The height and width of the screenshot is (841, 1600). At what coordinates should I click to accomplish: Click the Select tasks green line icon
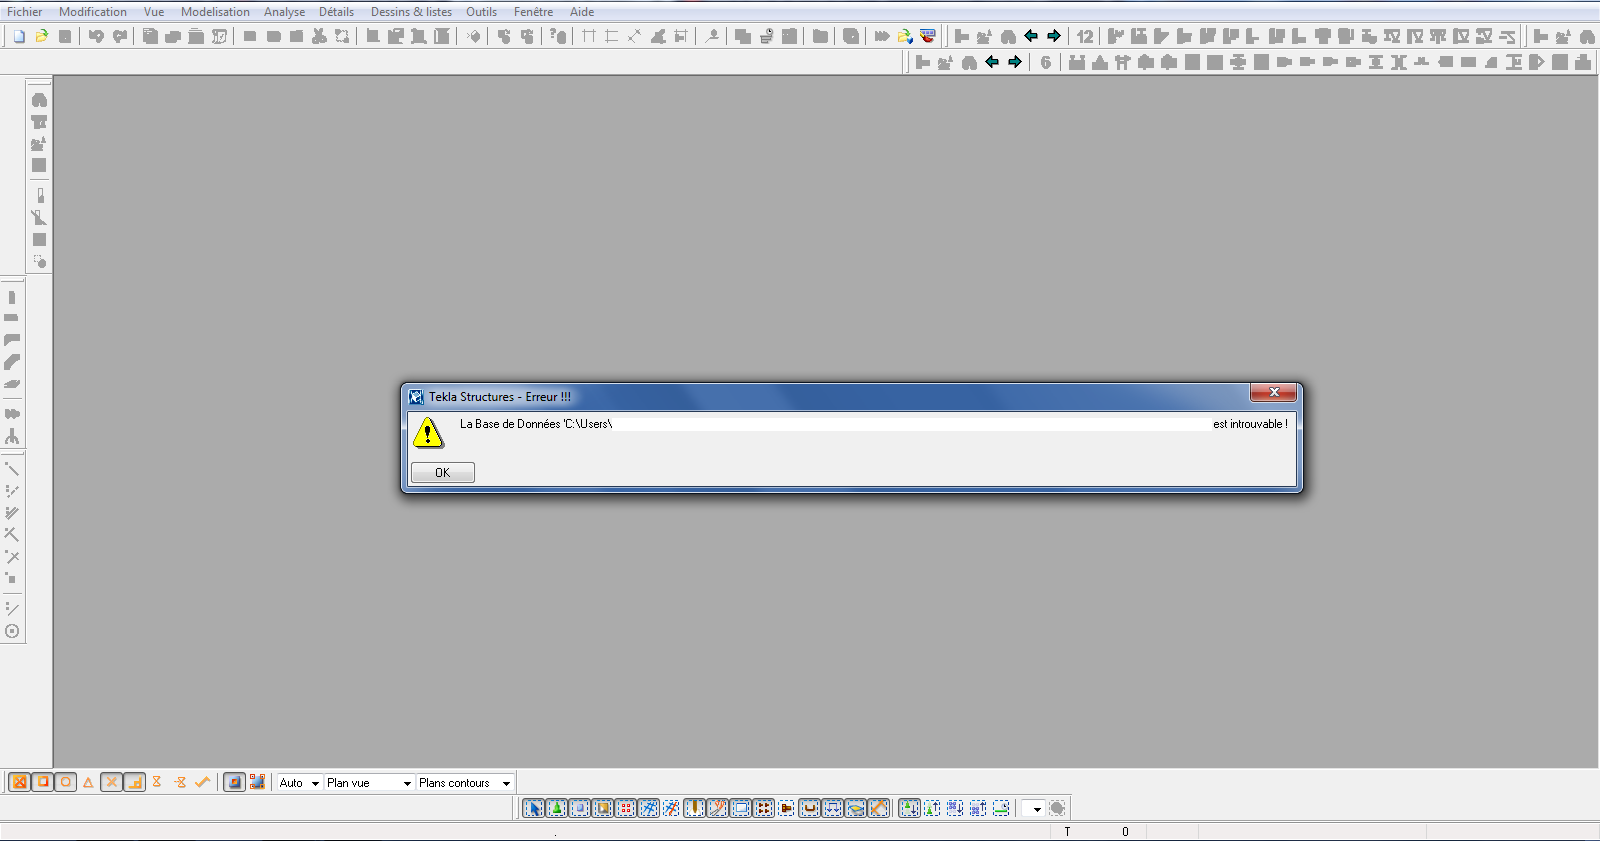(1001, 808)
